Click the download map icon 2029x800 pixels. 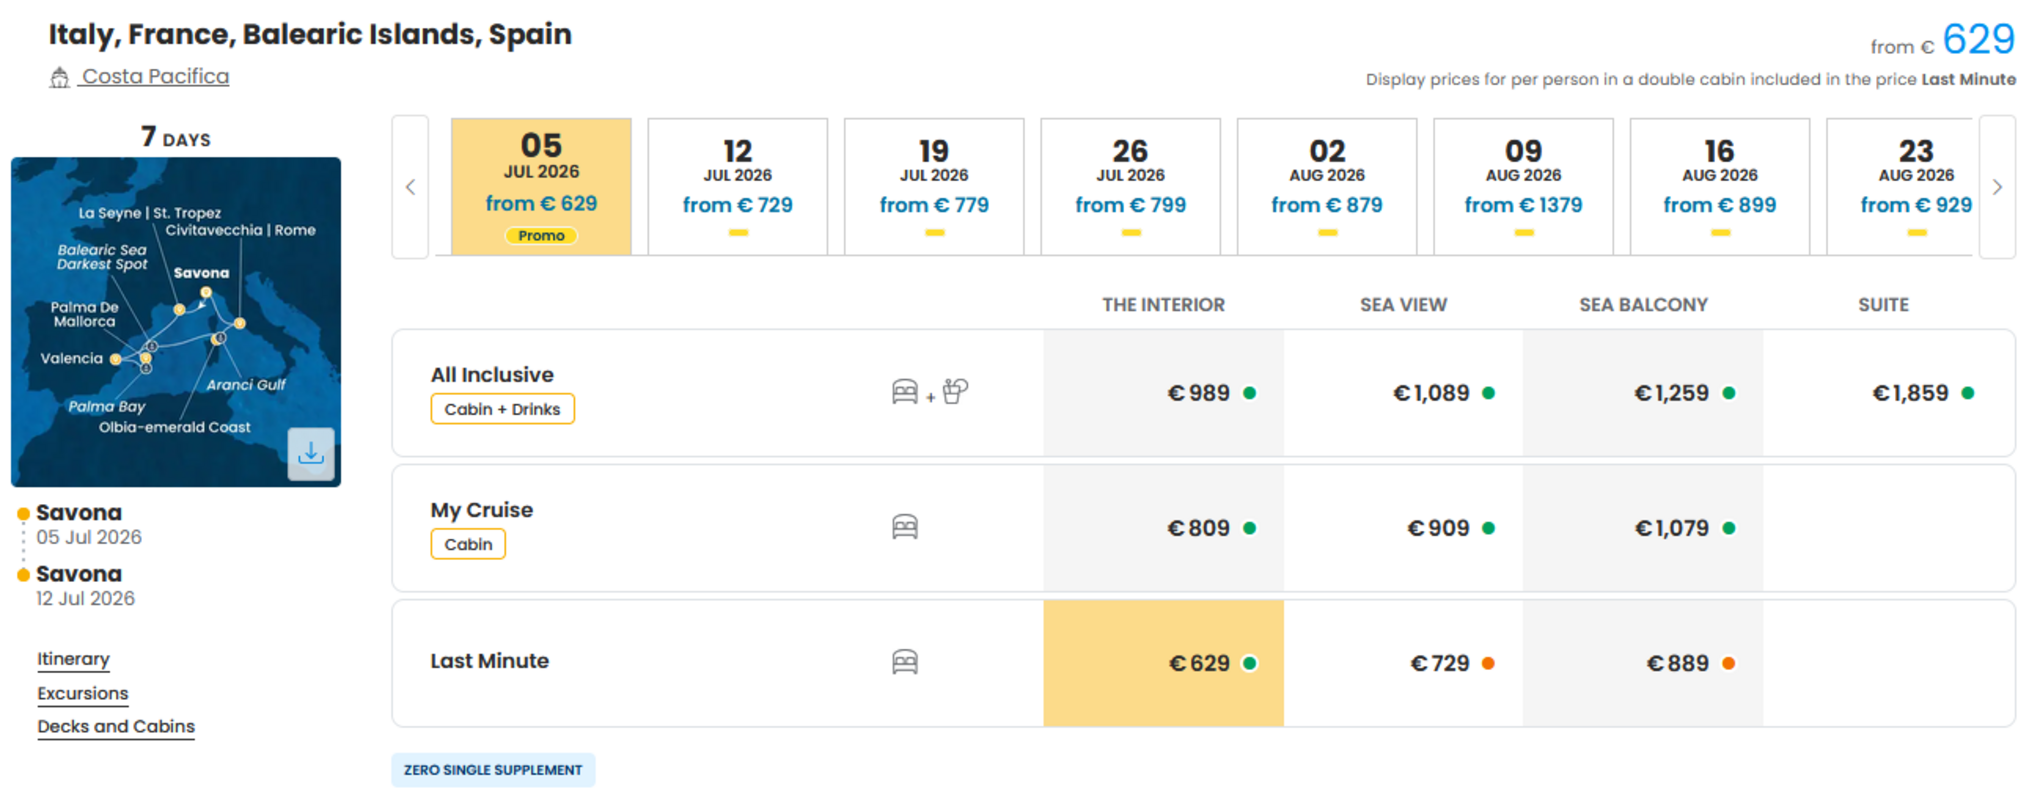[x=311, y=454]
